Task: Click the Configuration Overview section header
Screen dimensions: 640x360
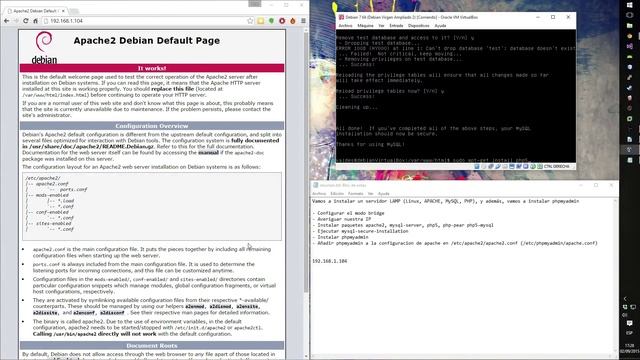Action: (152, 126)
